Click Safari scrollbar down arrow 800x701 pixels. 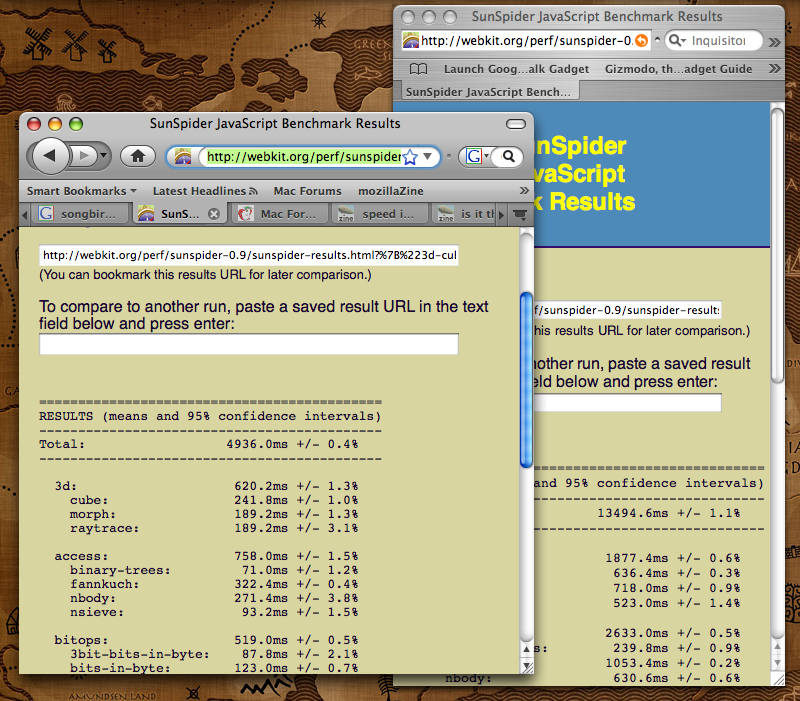click(x=777, y=663)
